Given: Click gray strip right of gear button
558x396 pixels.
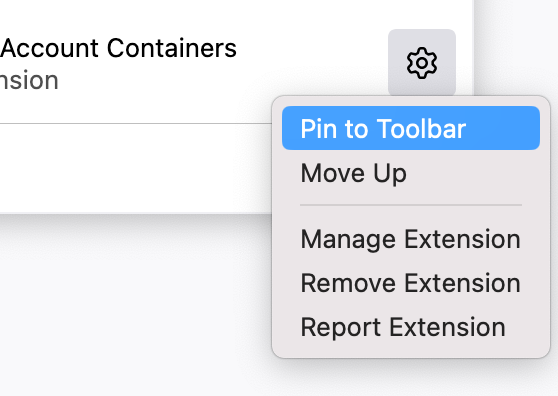Looking at the screenshot, I should (516, 46).
